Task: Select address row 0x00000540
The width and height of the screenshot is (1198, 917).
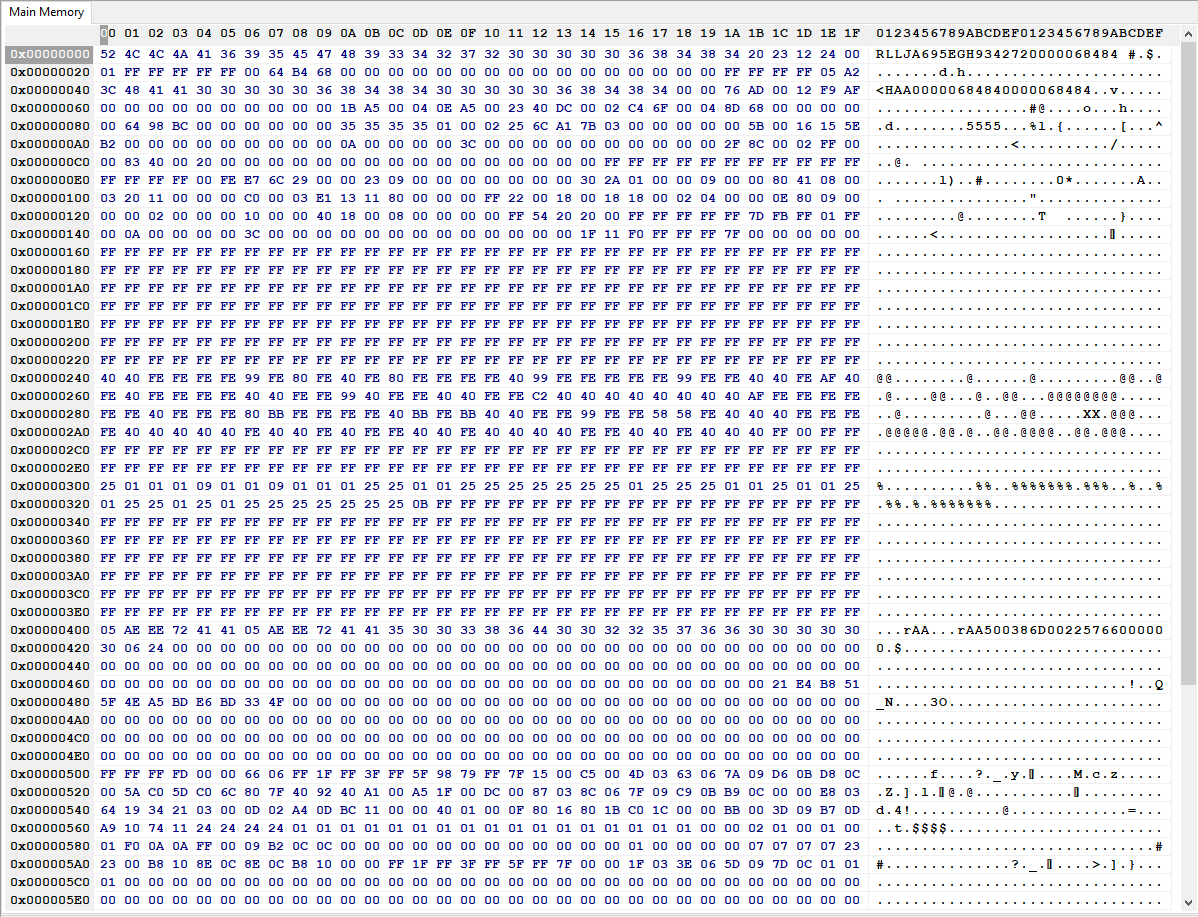Action: click(50, 810)
